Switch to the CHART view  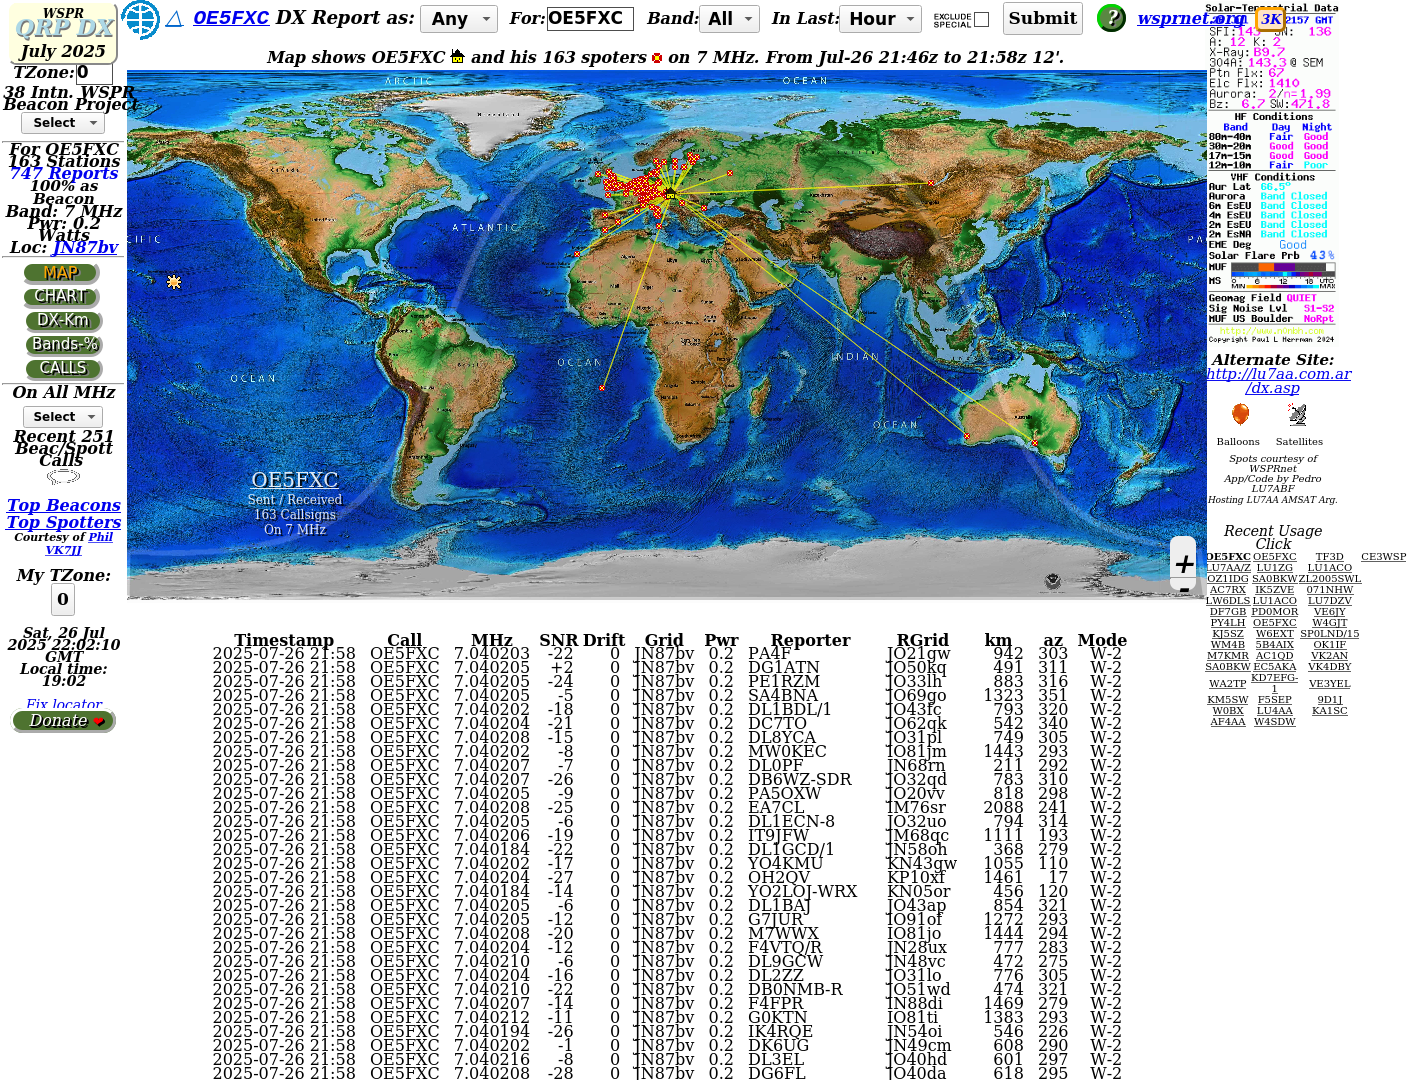pyautogui.click(x=61, y=297)
